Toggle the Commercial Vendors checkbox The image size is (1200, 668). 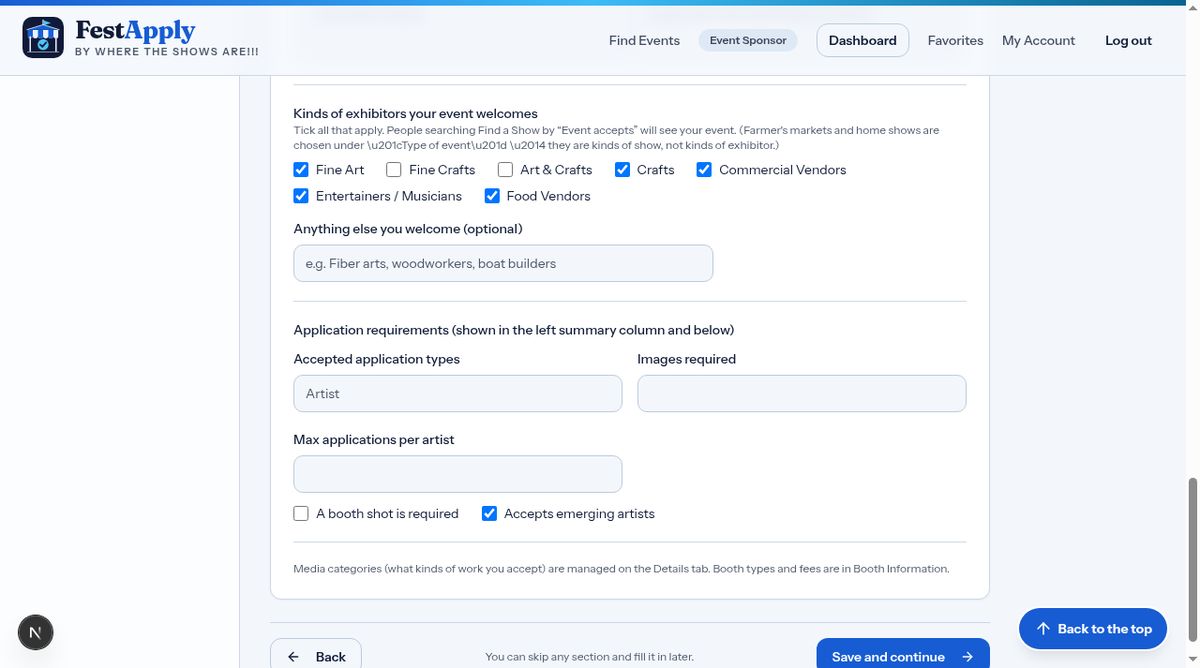[704, 170]
